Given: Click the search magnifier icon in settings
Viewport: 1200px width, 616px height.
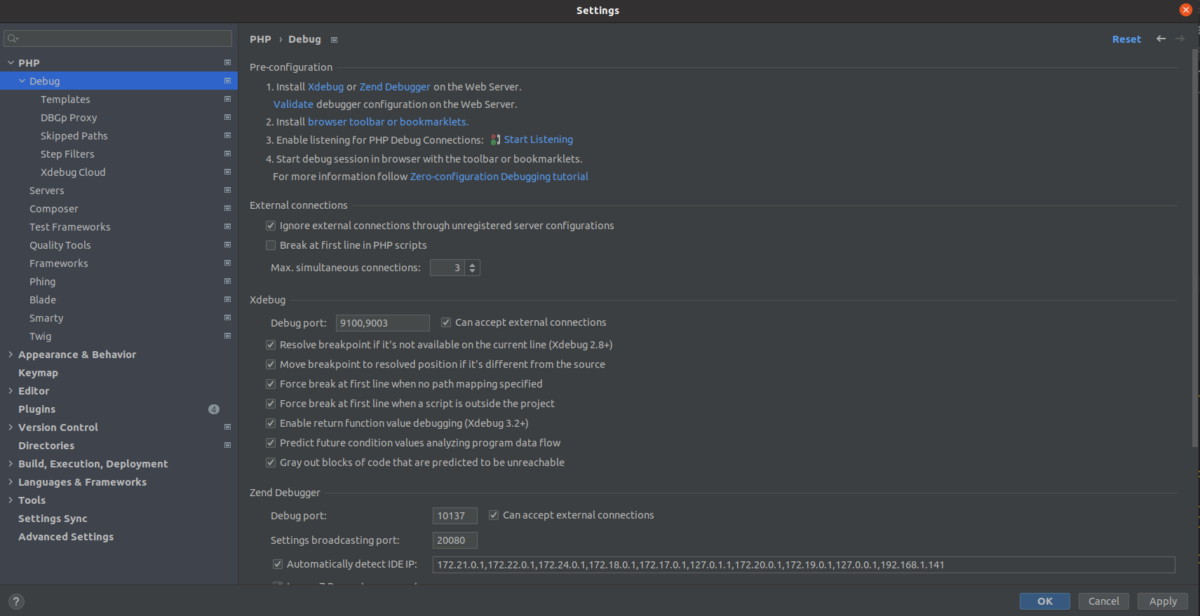Looking at the screenshot, I should click(12, 38).
